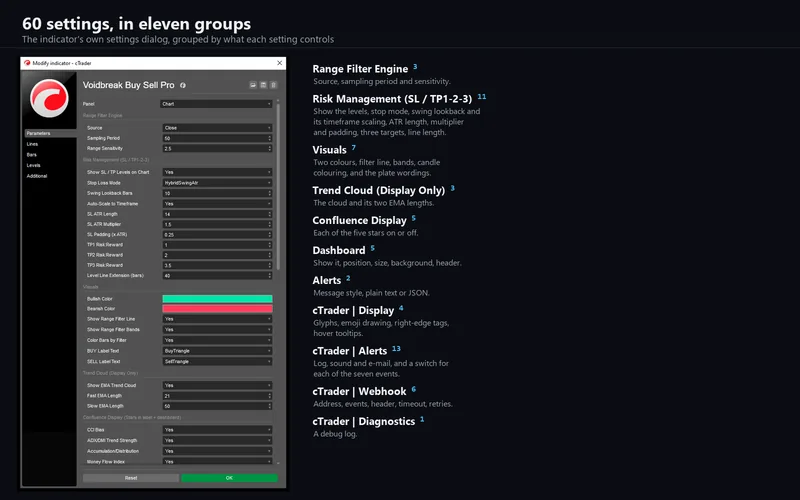This screenshot has height=500, width=800.
Task: Open the Source dropdown set to Close
Action: (x=217, y=128)
